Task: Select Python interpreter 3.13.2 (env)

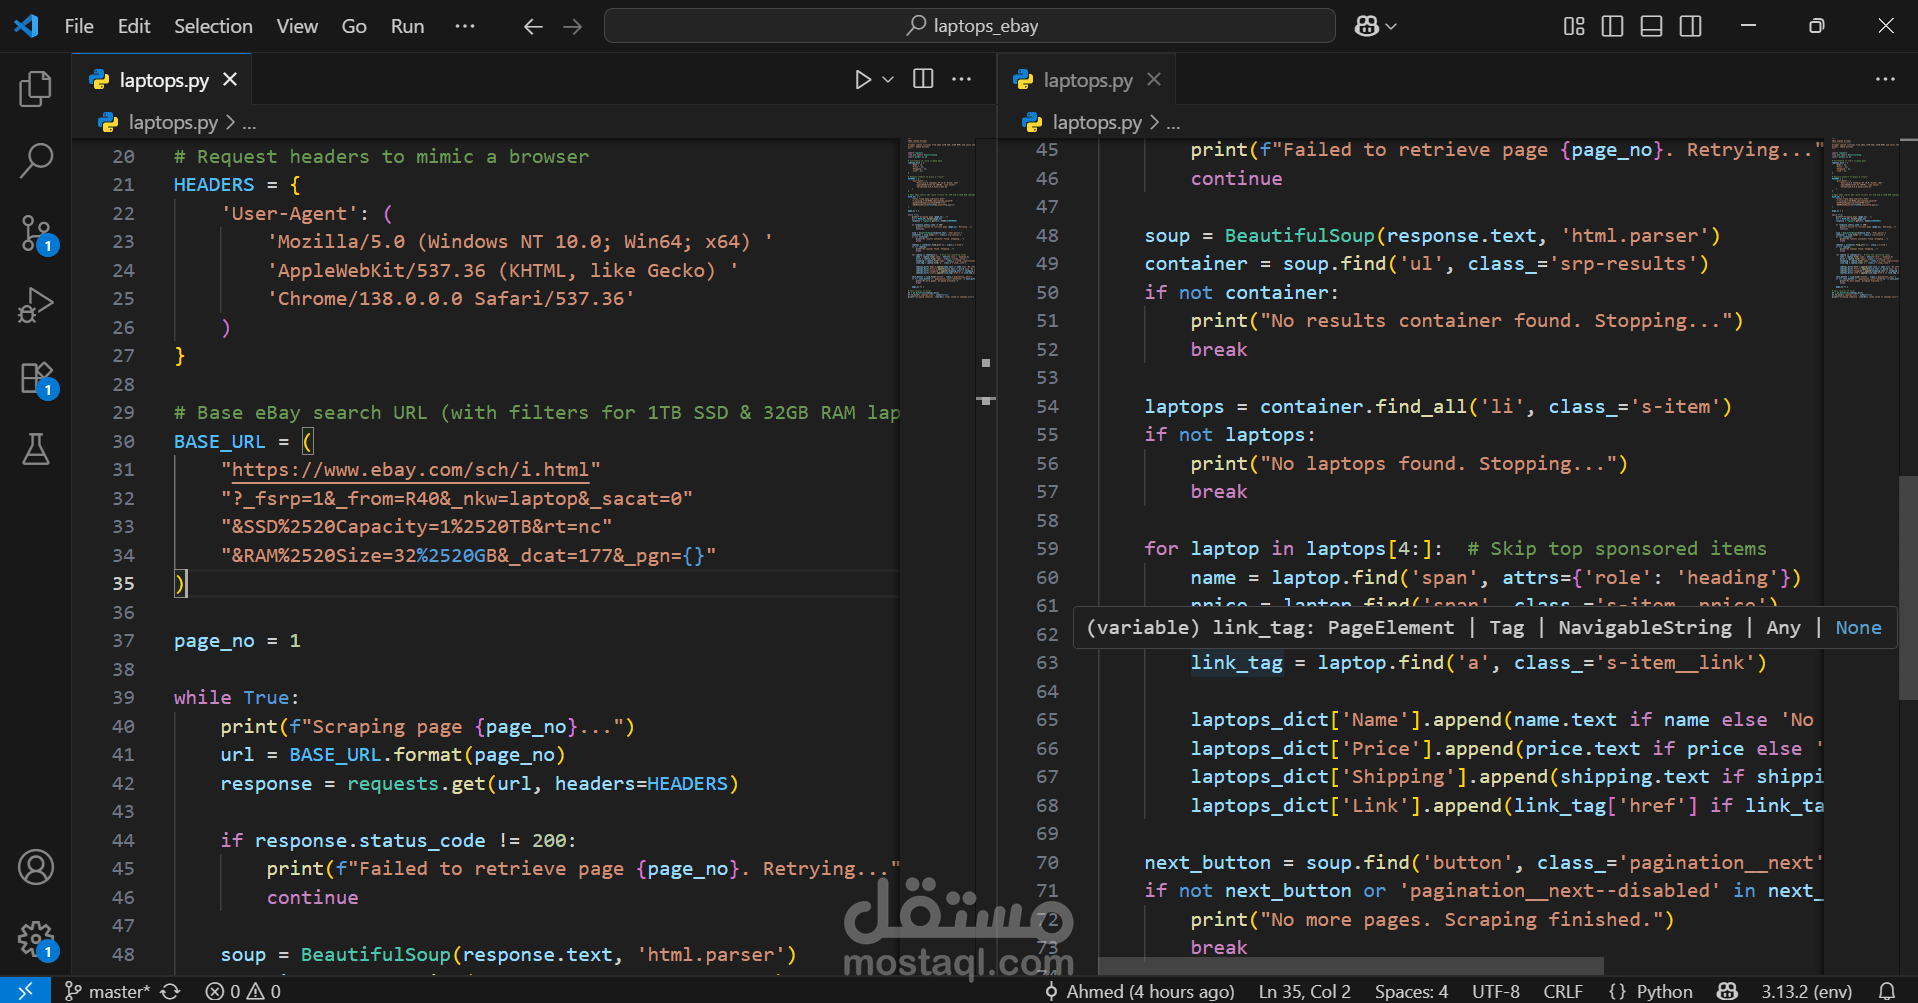Action: tap(1806, 991)
